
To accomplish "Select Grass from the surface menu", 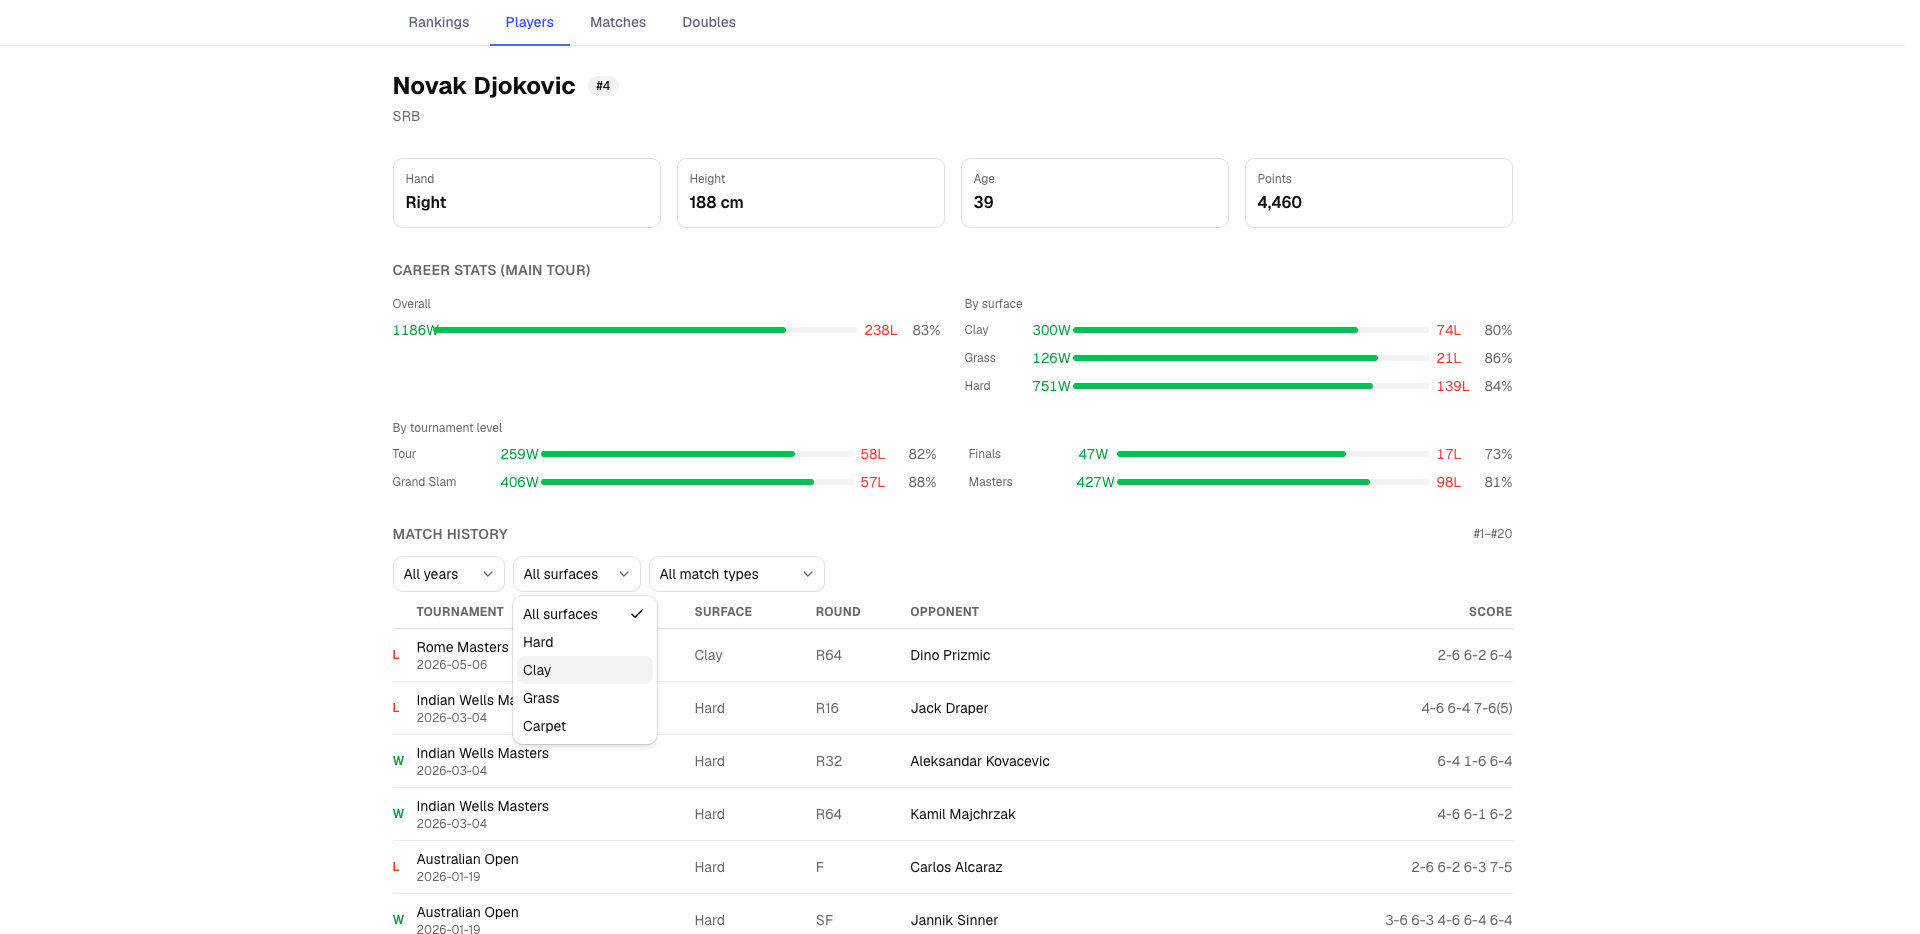I will pyautogui.click(x=584, y=698).
